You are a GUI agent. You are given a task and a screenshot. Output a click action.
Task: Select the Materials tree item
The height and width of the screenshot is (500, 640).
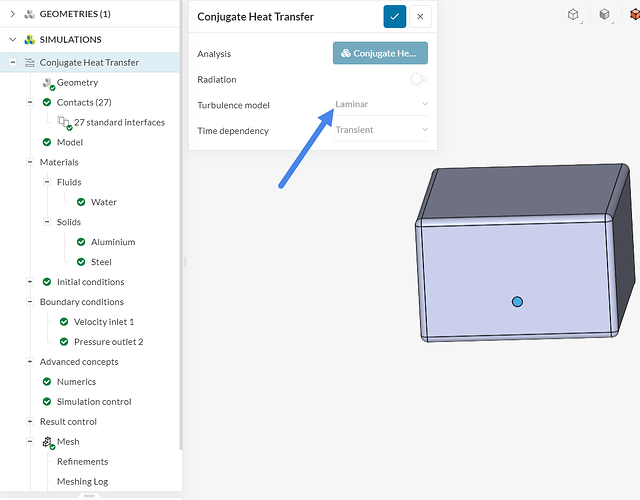coord(59,162)
